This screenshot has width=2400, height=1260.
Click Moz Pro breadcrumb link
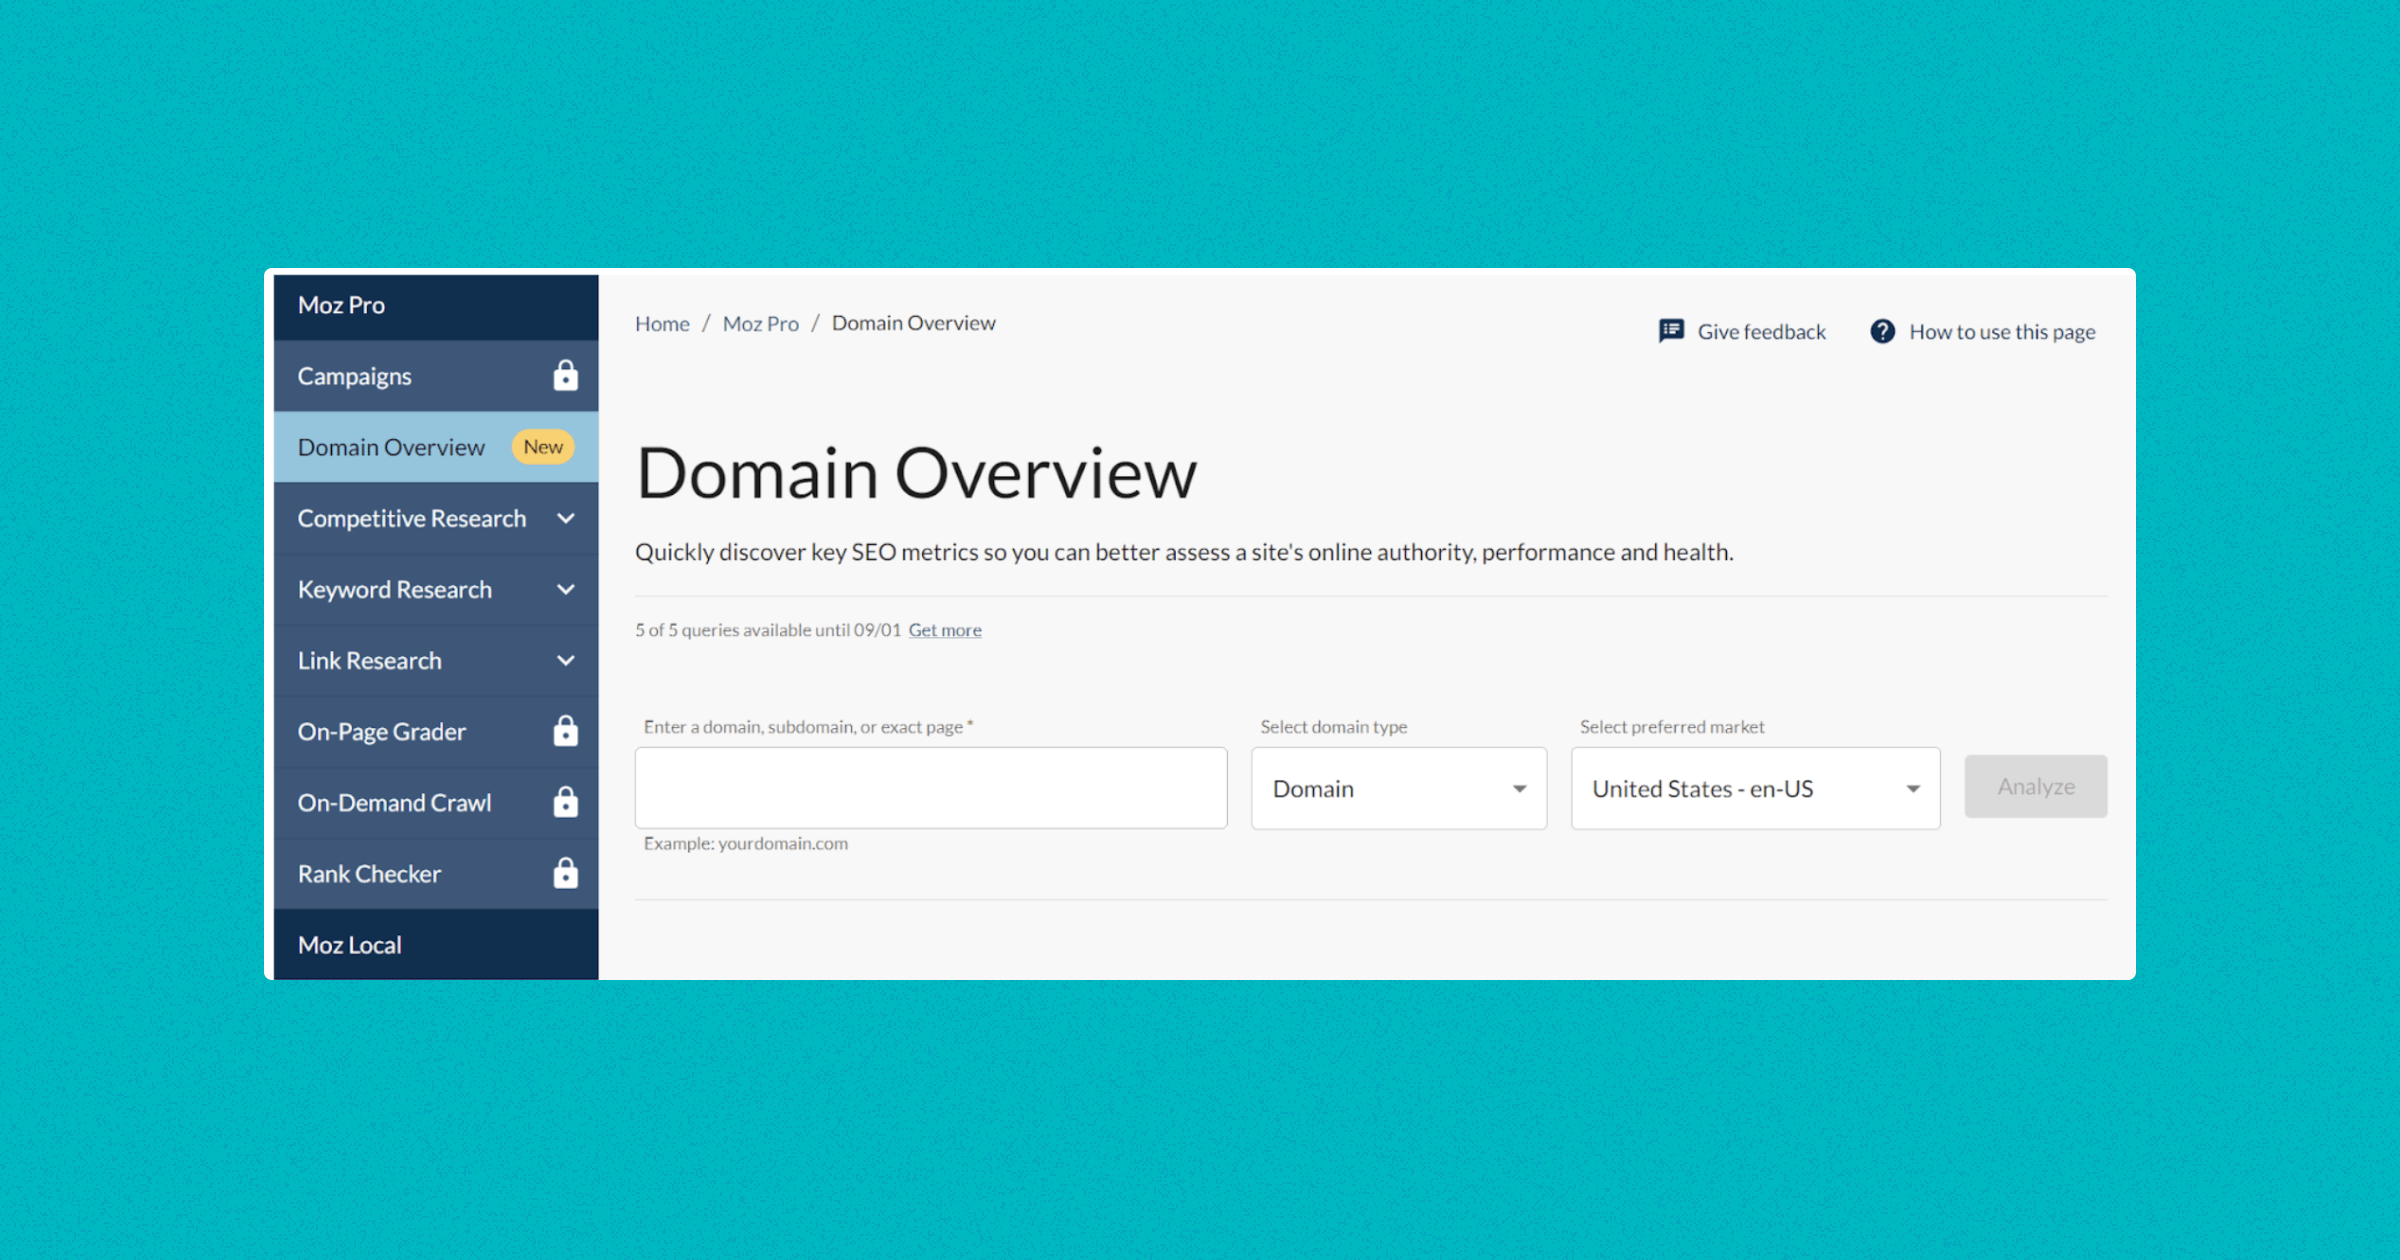point(760,324)
